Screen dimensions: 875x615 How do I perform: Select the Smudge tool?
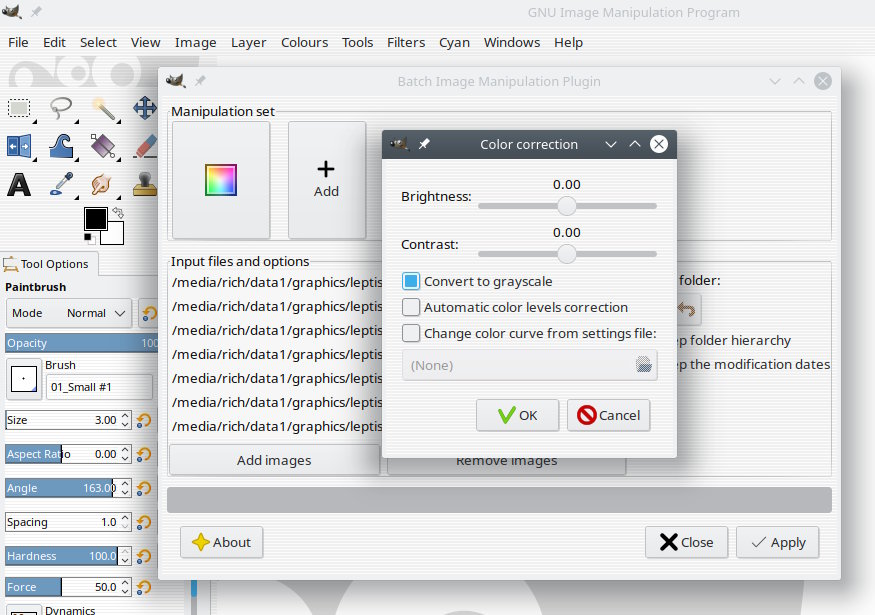[x=102, y=185]
